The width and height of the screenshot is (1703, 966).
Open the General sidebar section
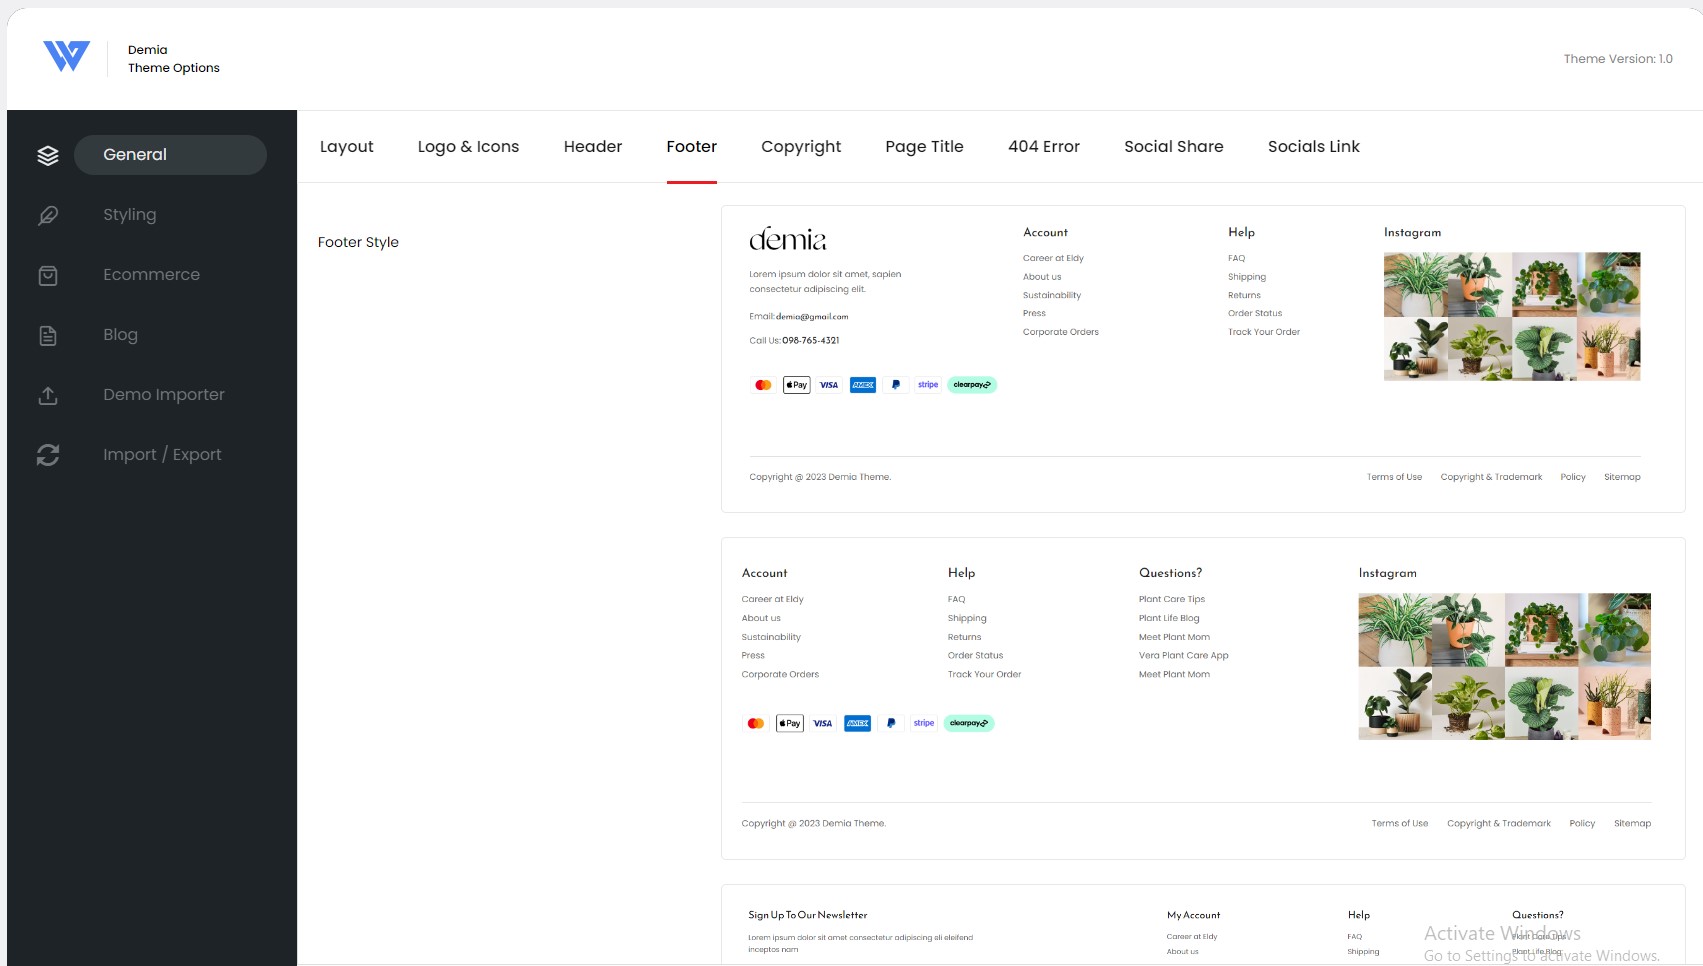pos(170,155)
